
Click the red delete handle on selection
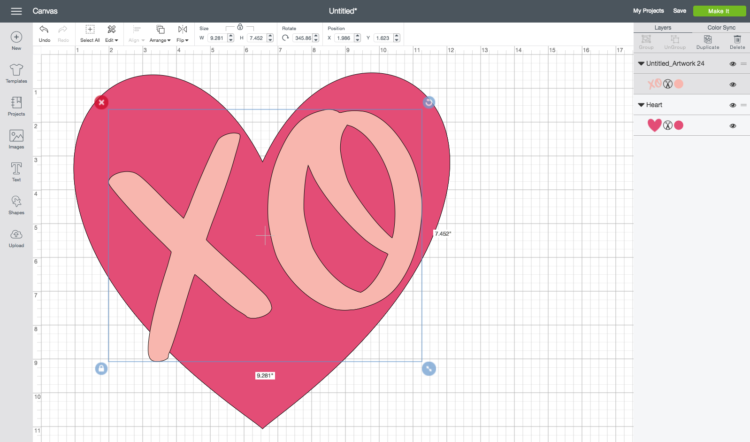101,102
